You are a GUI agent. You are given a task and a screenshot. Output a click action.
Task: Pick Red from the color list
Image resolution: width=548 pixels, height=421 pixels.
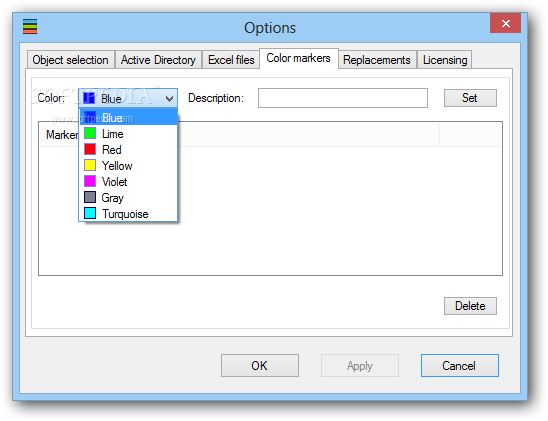click(128, 150)
